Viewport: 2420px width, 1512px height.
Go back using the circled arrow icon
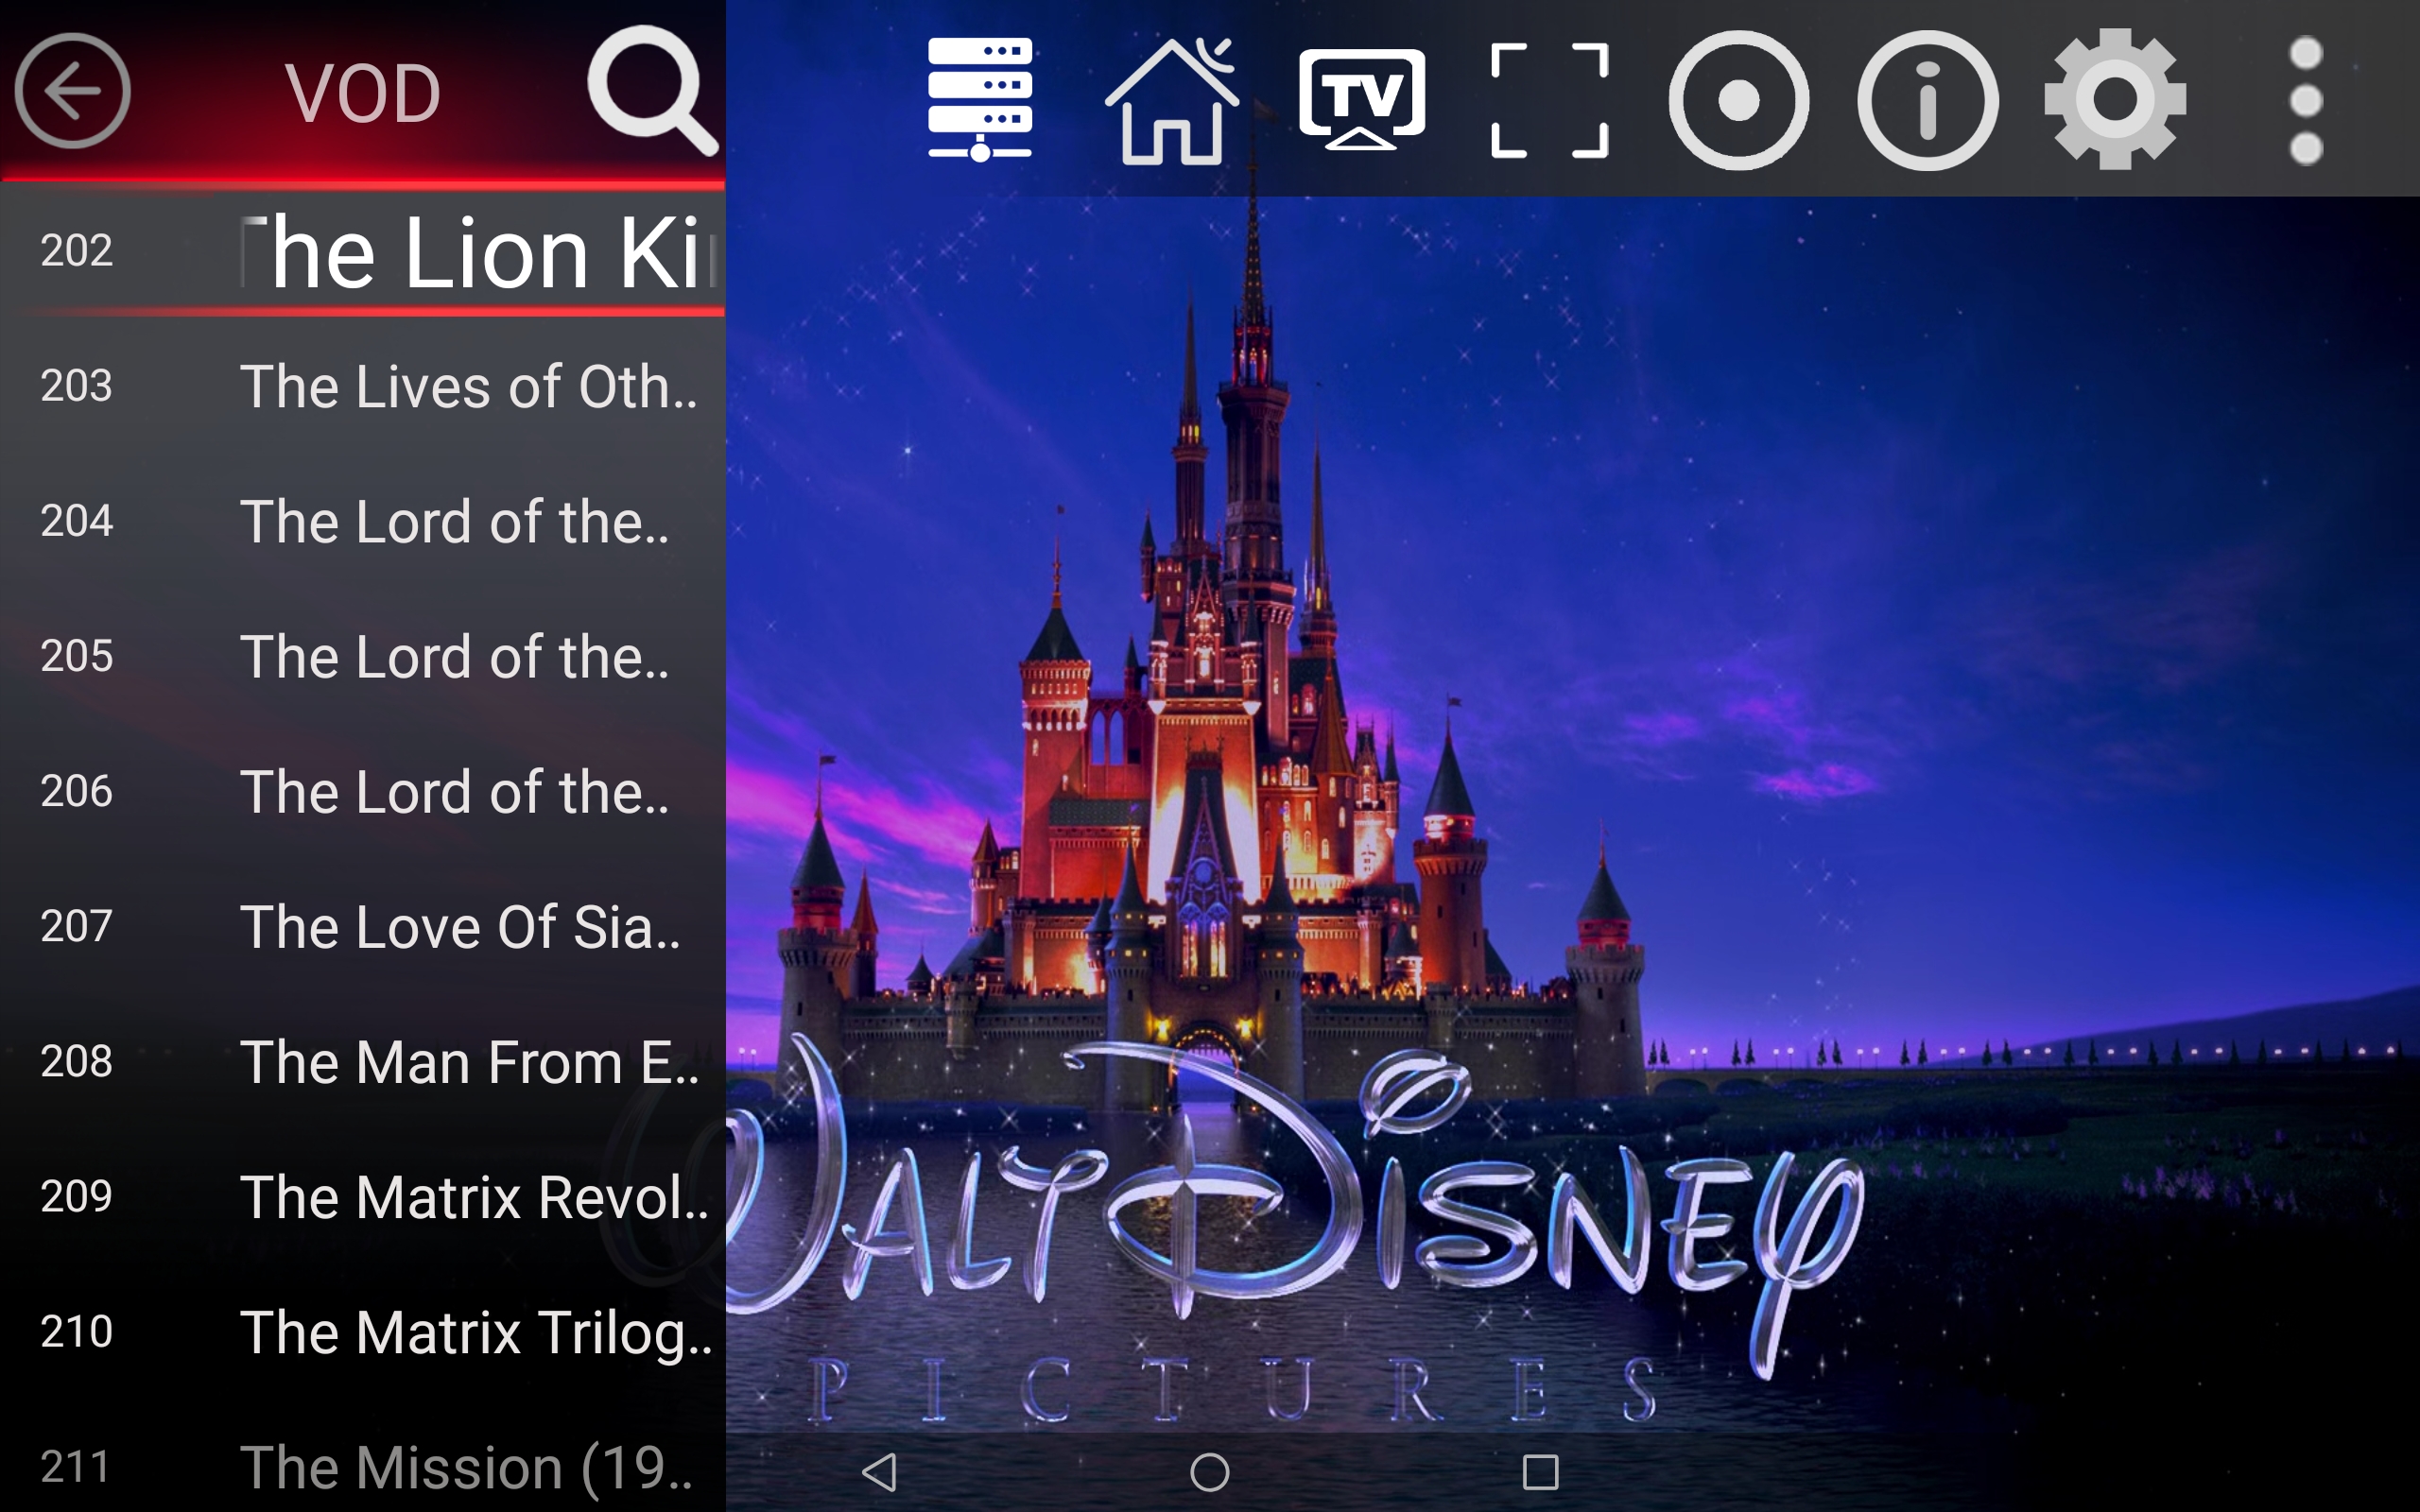[72, 91]
